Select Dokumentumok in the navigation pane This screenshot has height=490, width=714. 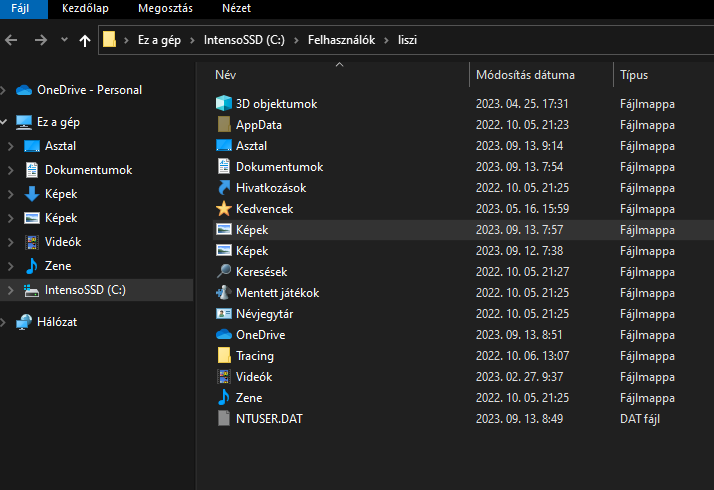pos(88,170)
